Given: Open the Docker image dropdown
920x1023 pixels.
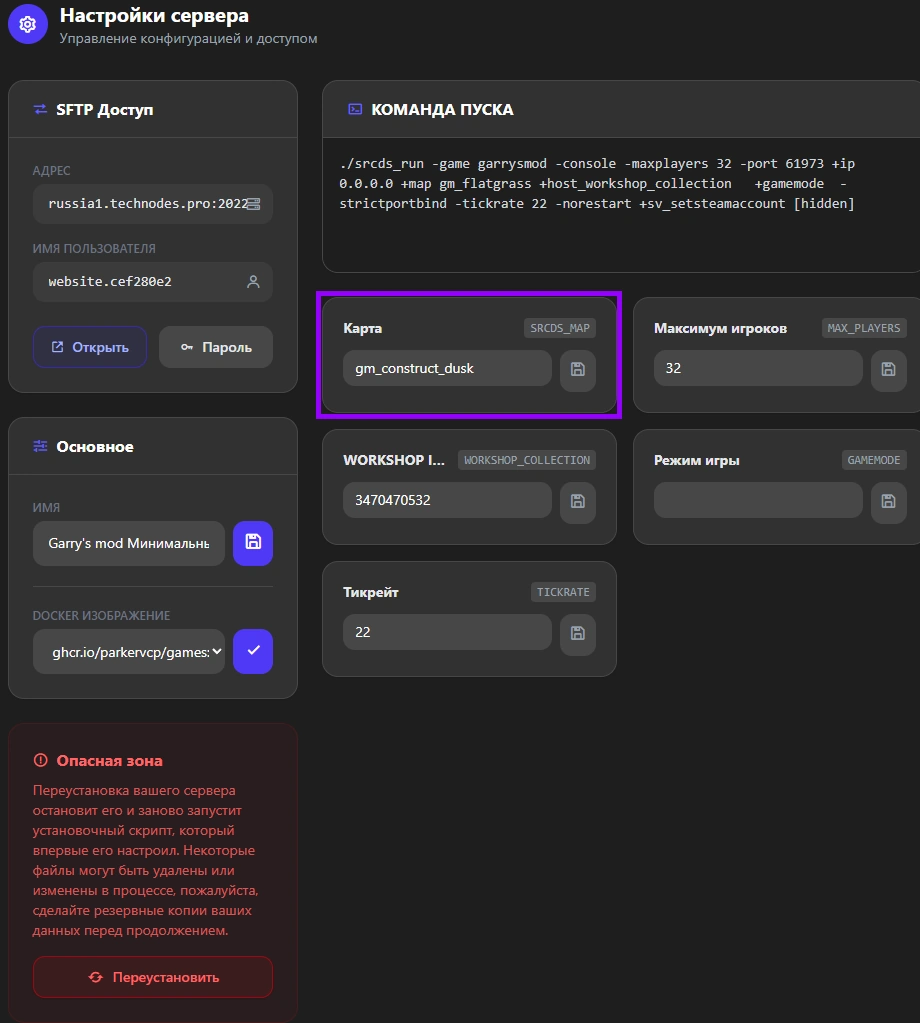Looking at the screenshot, I should [x=129, y=651].
